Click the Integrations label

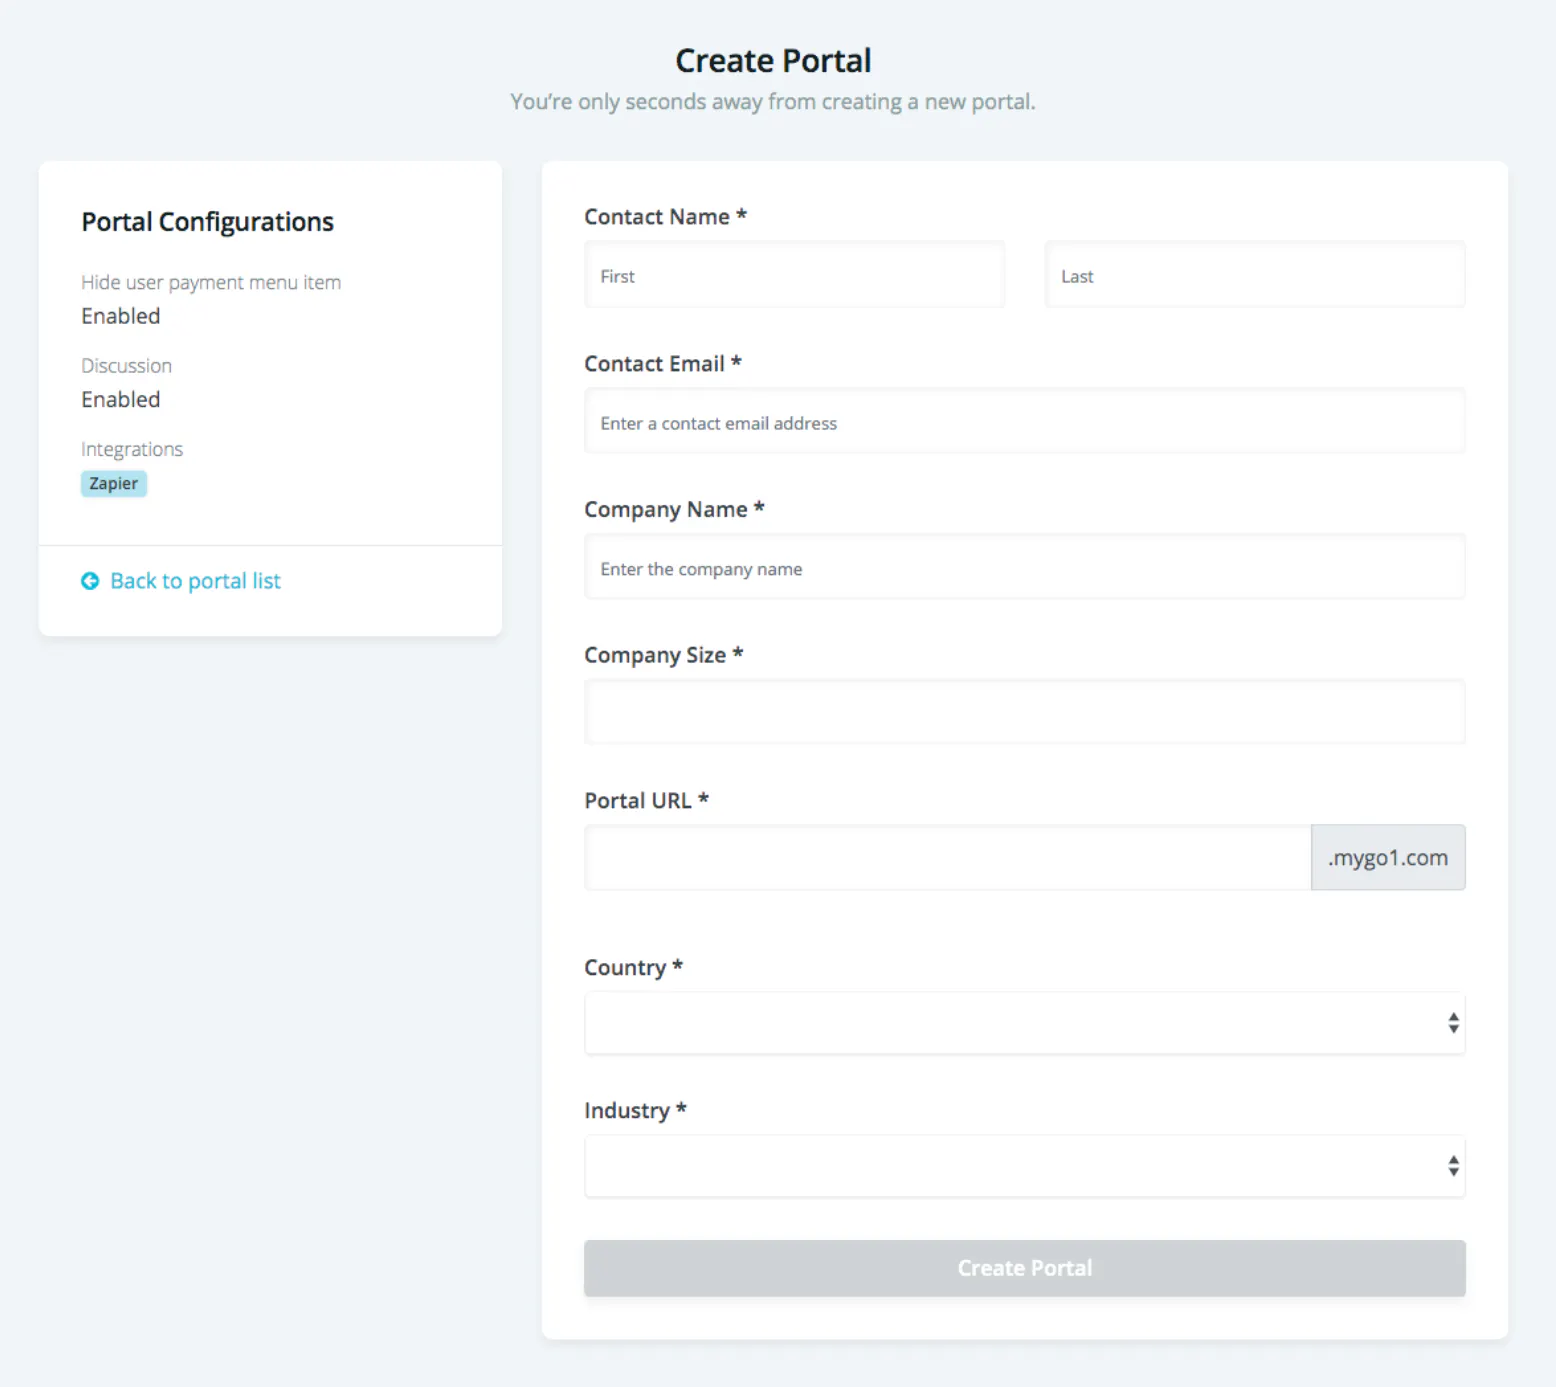click(x=132, y=450)
